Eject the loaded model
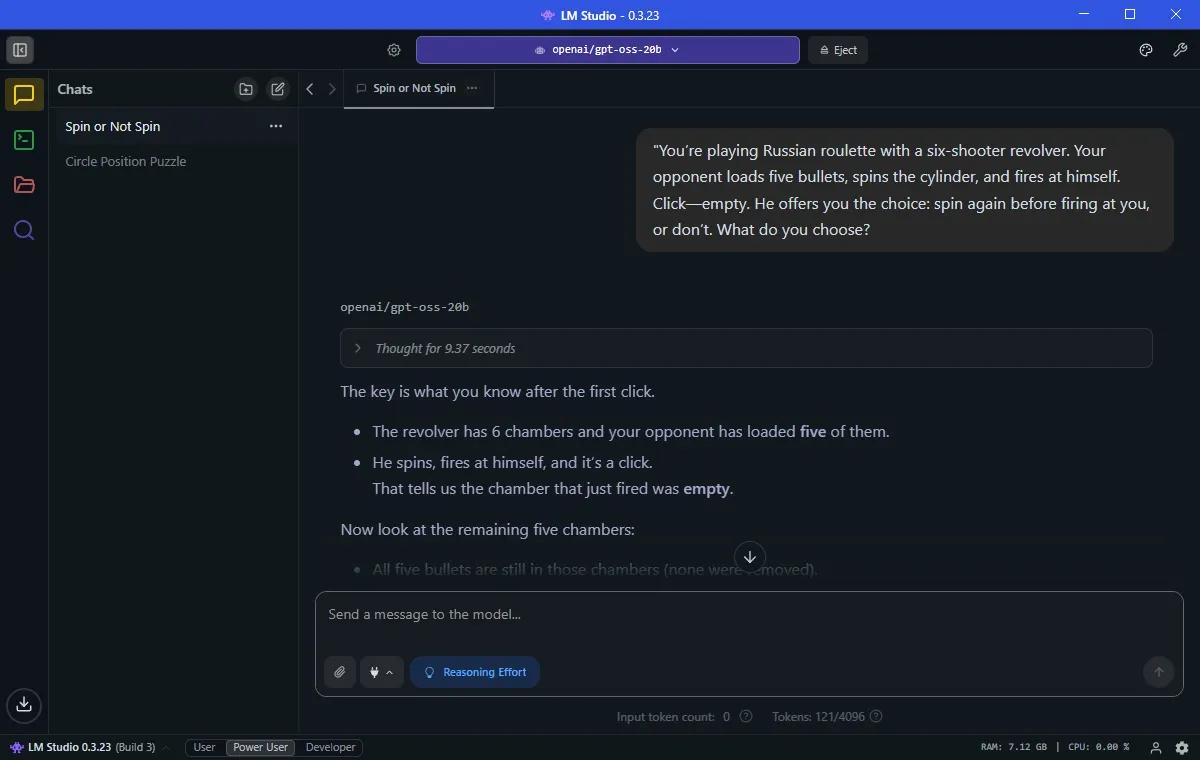The image size is (1200, 760). pyautogui.click(x=837, y=50)
